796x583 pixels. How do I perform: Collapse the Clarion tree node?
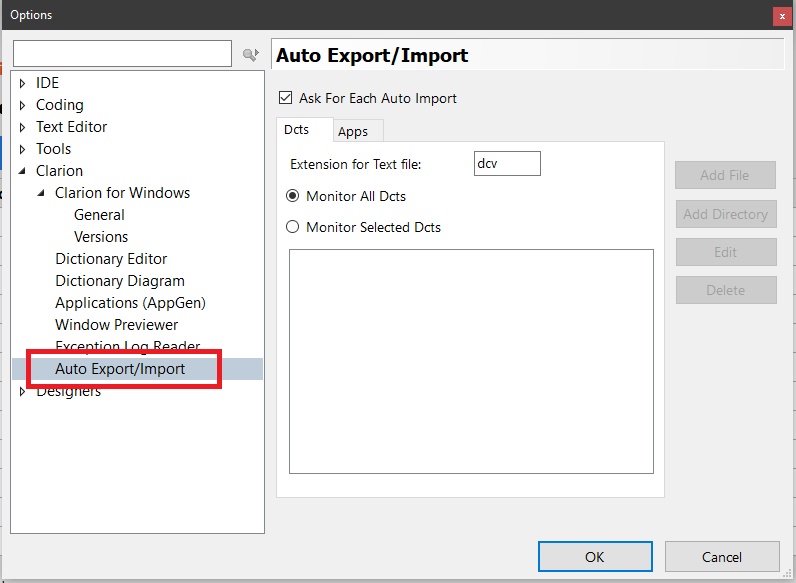click(23, 171)
